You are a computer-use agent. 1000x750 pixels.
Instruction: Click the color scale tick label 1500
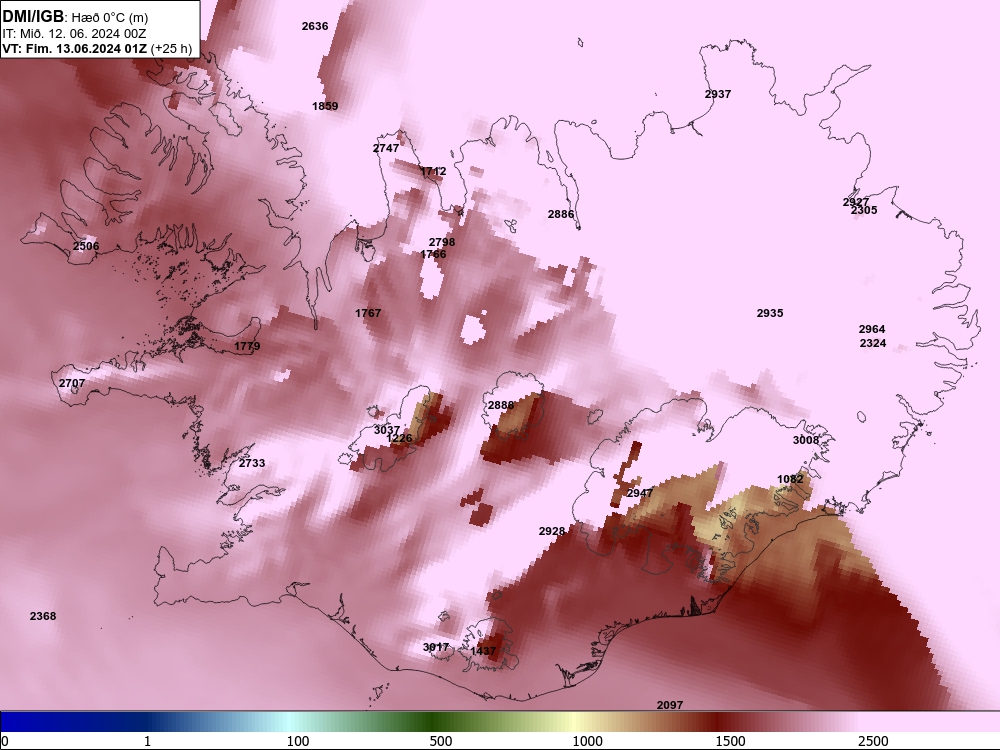730,741
